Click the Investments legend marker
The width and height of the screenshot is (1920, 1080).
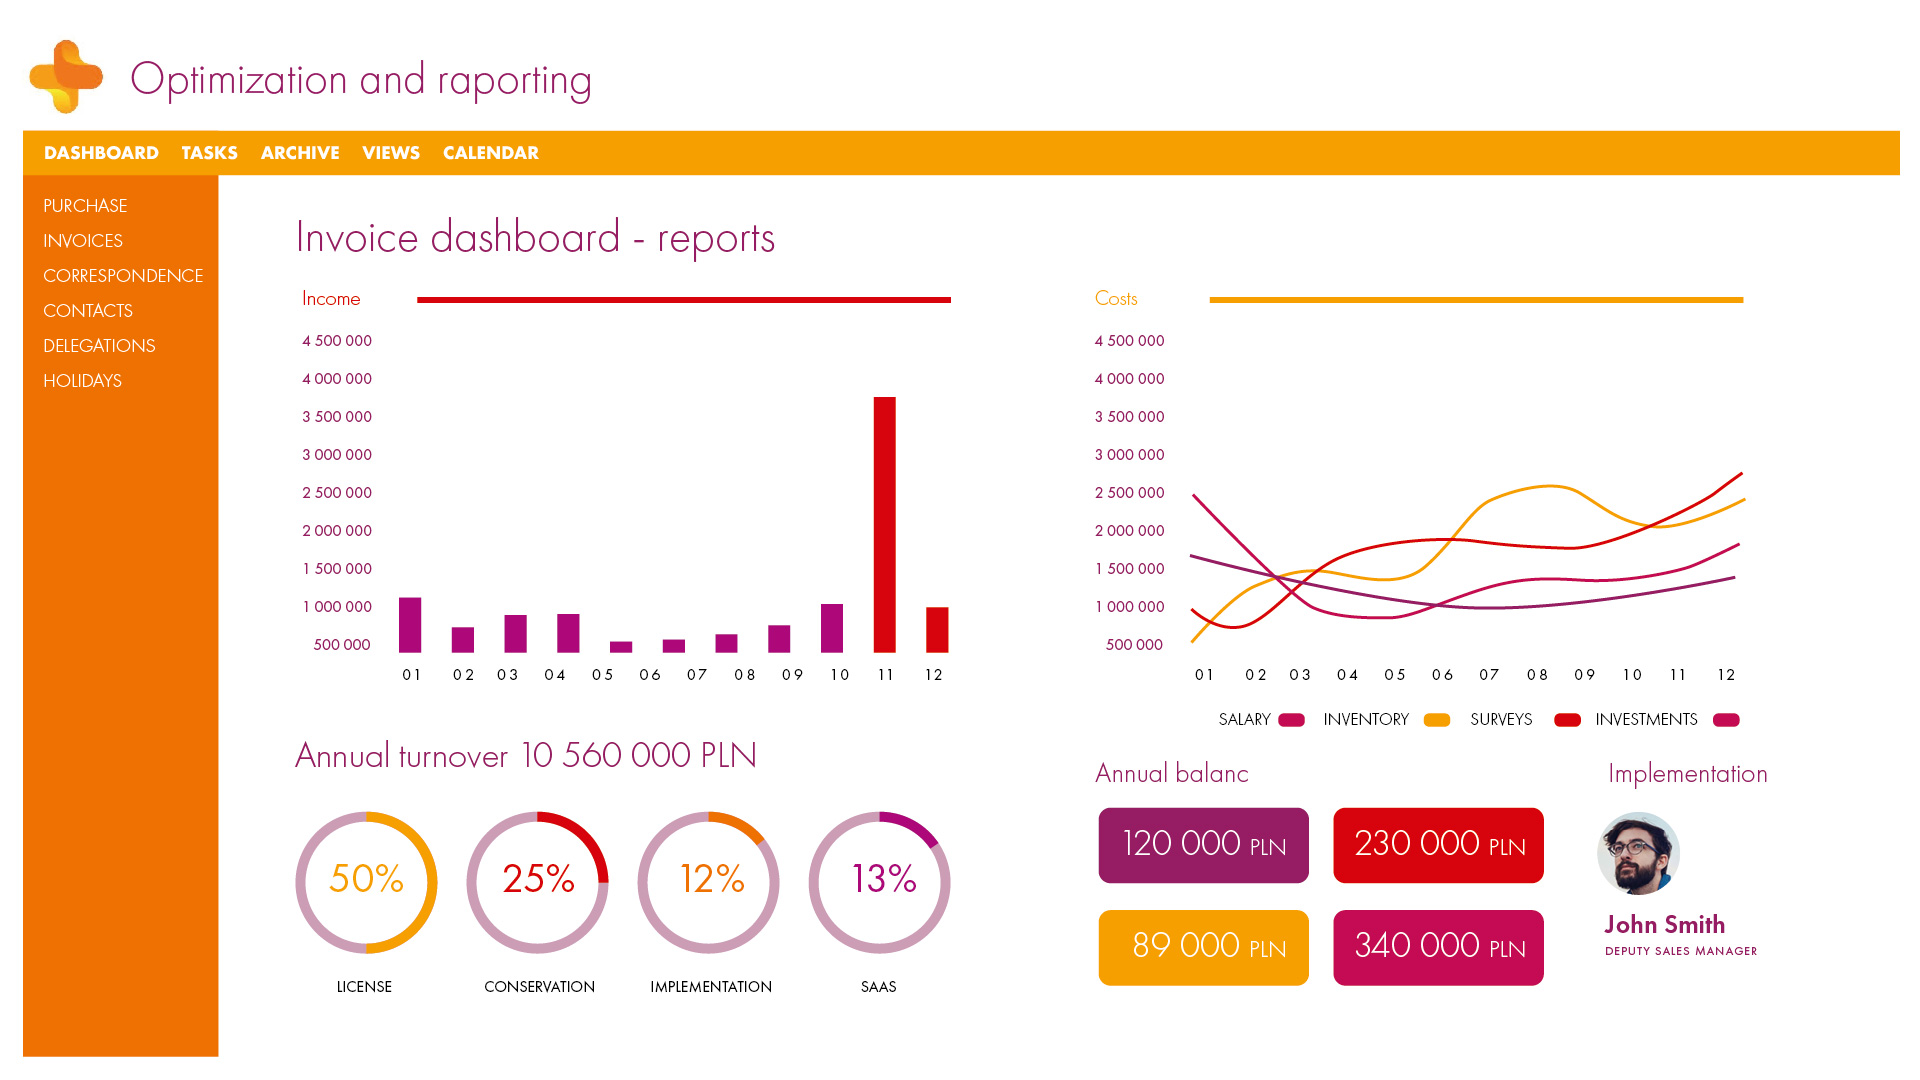coord(1726,720)
